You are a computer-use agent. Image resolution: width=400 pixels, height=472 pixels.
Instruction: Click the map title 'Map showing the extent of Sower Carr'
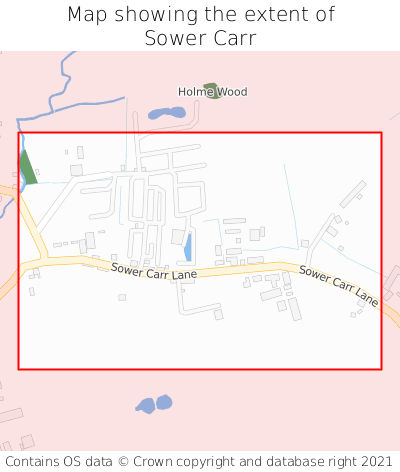[x=201, y=26]
